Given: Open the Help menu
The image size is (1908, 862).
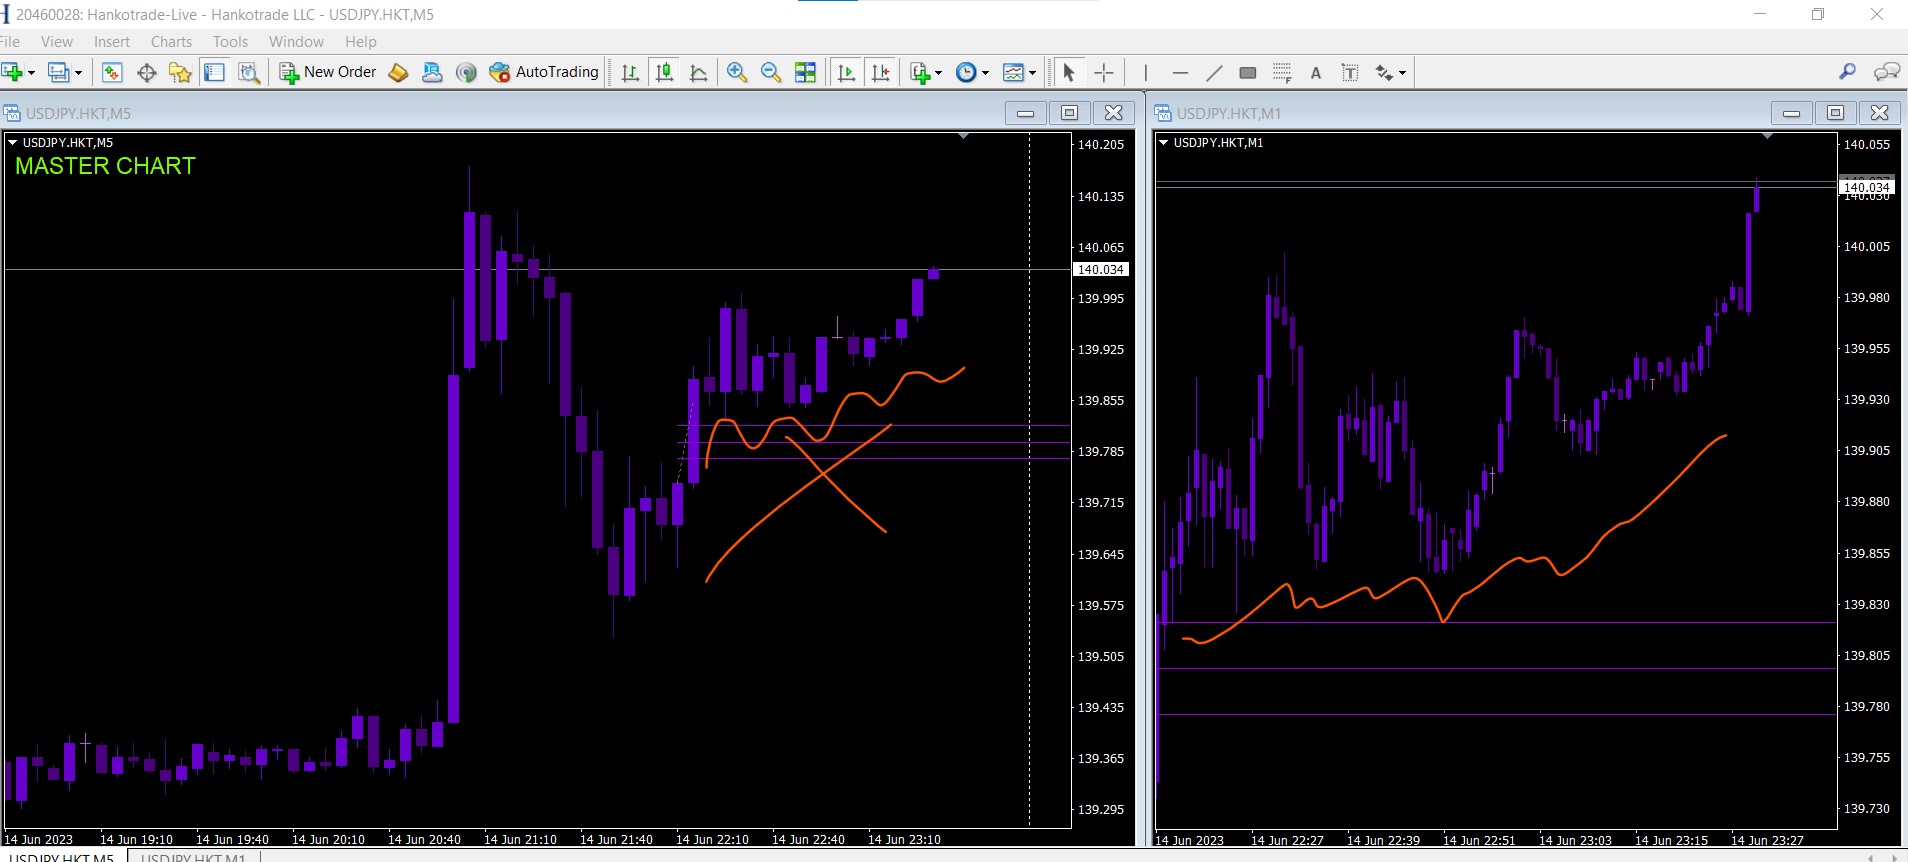Looking at the screenshot, I should pyautogui.click(x=361, y=42).
